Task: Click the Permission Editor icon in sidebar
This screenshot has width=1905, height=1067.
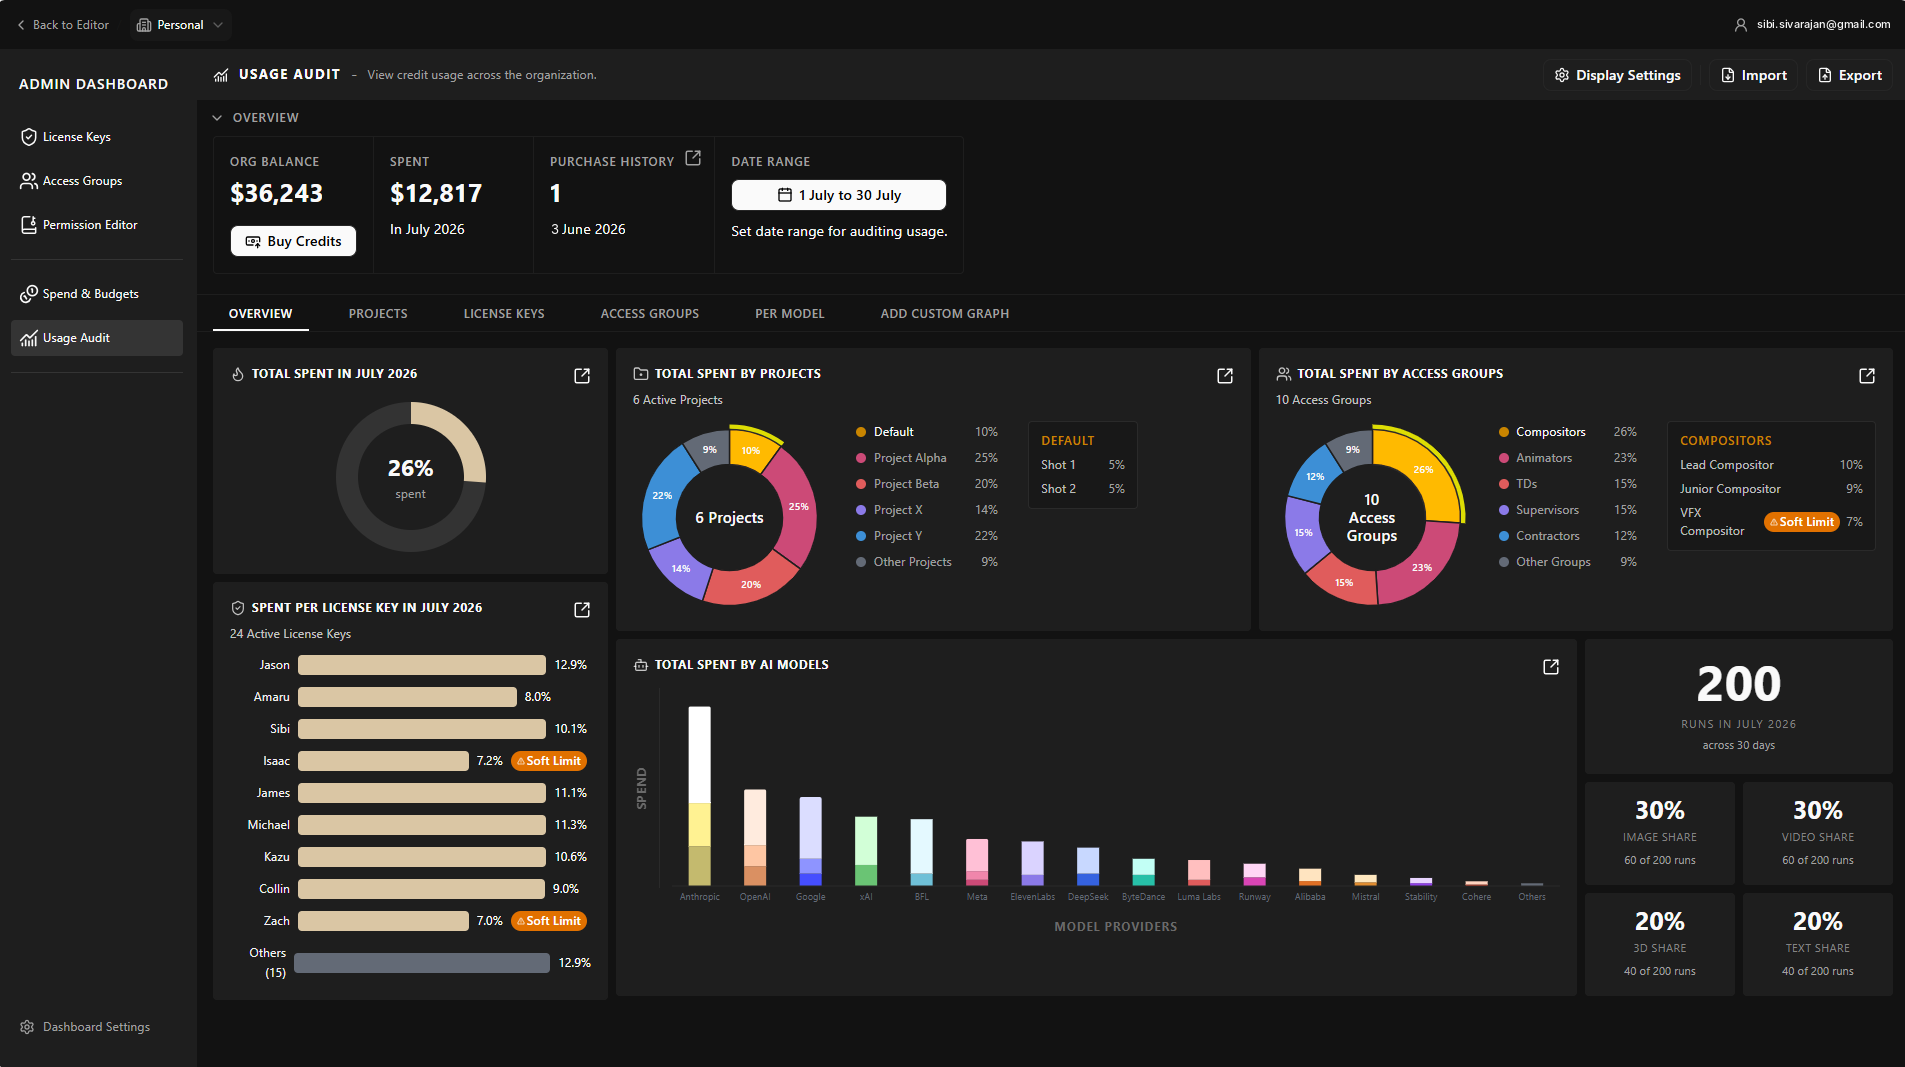Action: [x=29, y=225]
